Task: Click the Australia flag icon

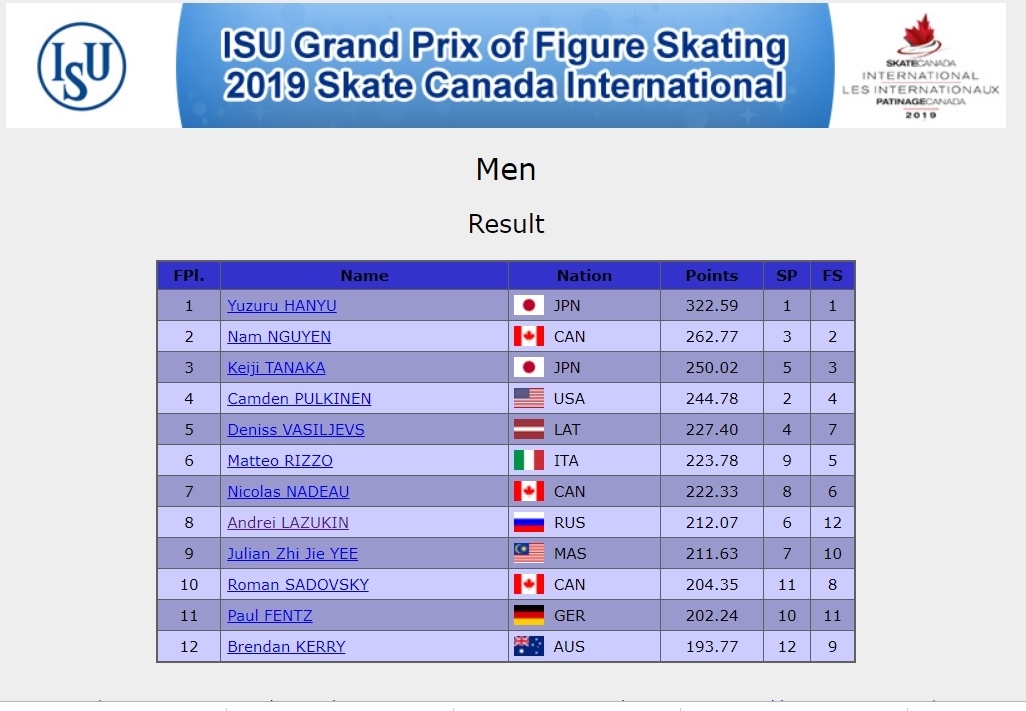Action: [x=529, y=646]
